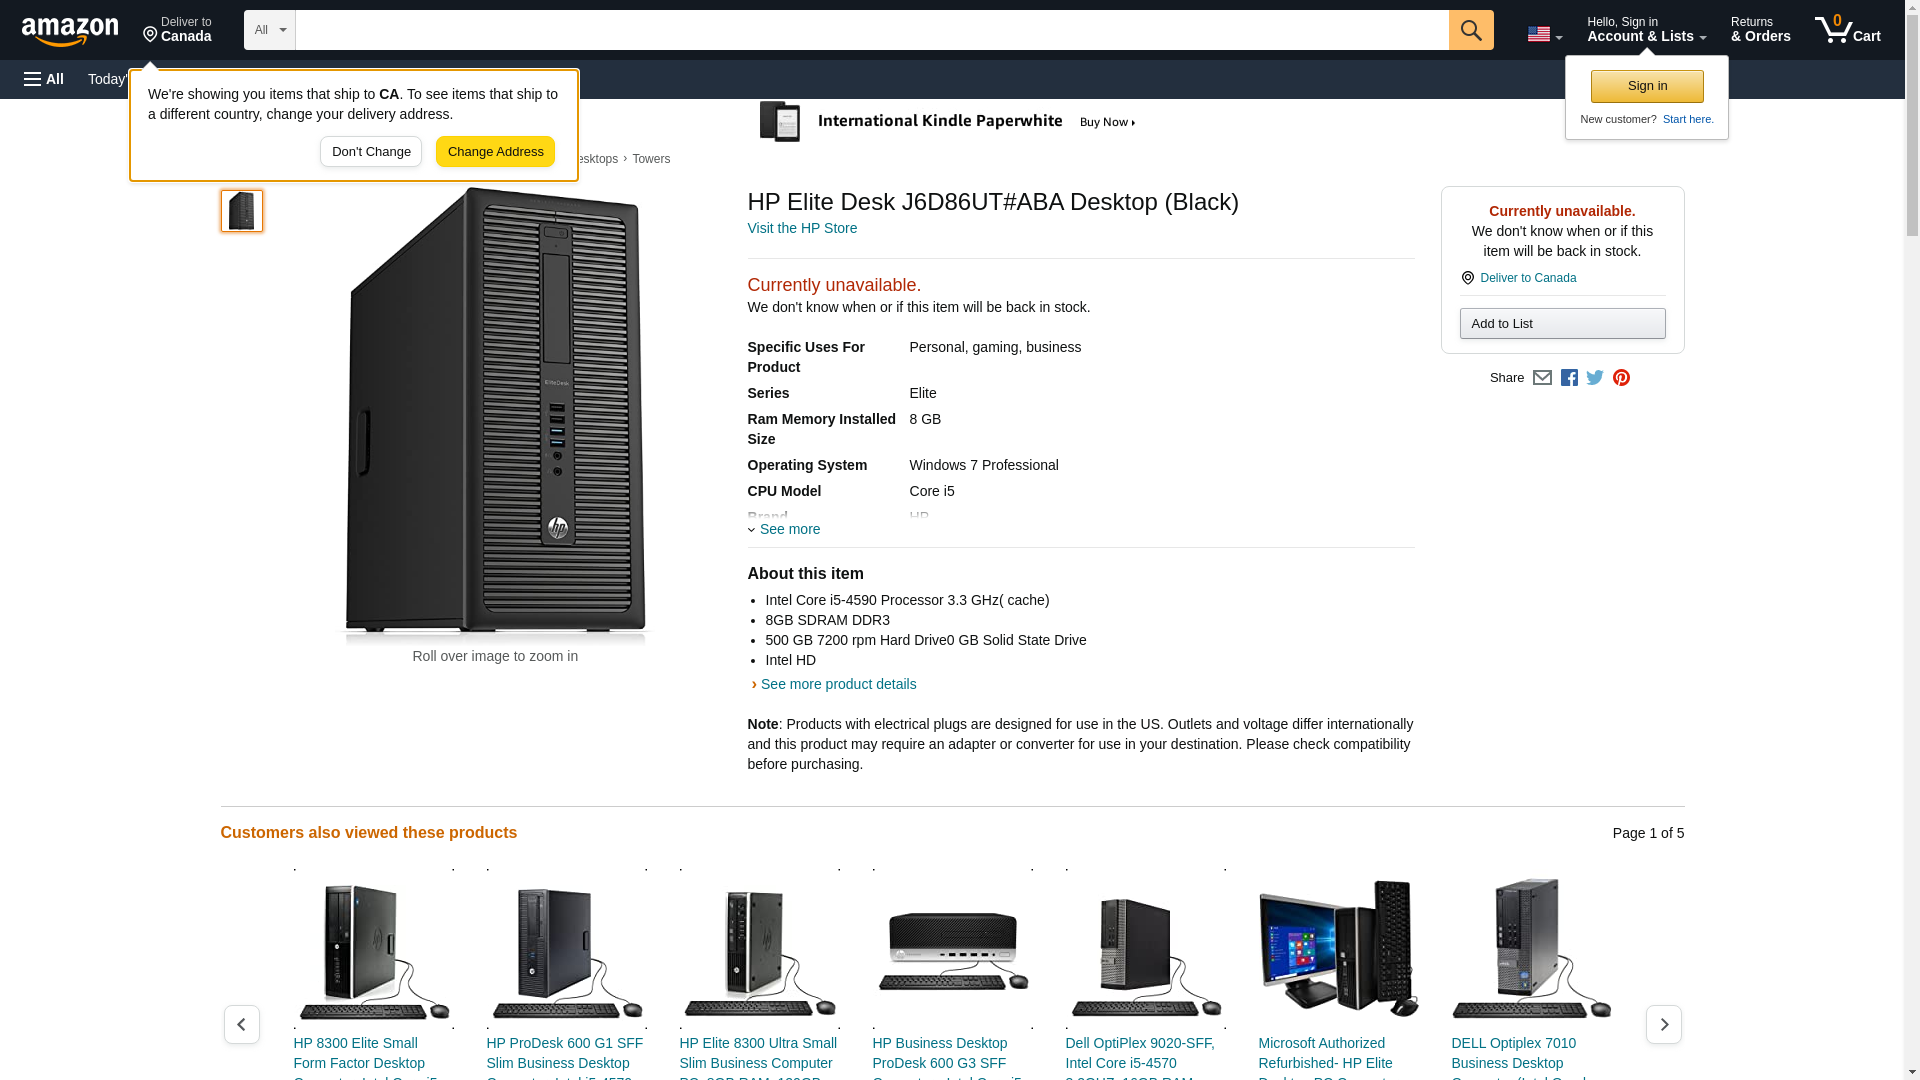This screenshot has width=1920, height=1080.
Task: Share product via email icon
Action: click(1542, 378)
